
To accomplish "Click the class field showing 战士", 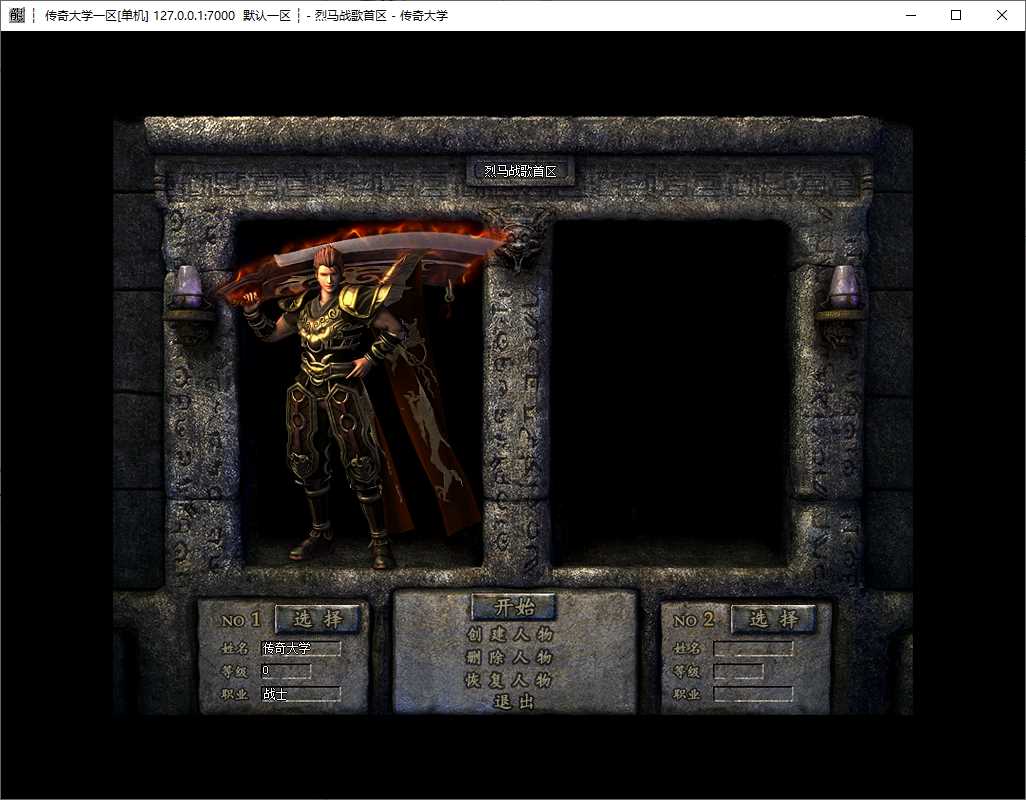I will click(300, 694).
